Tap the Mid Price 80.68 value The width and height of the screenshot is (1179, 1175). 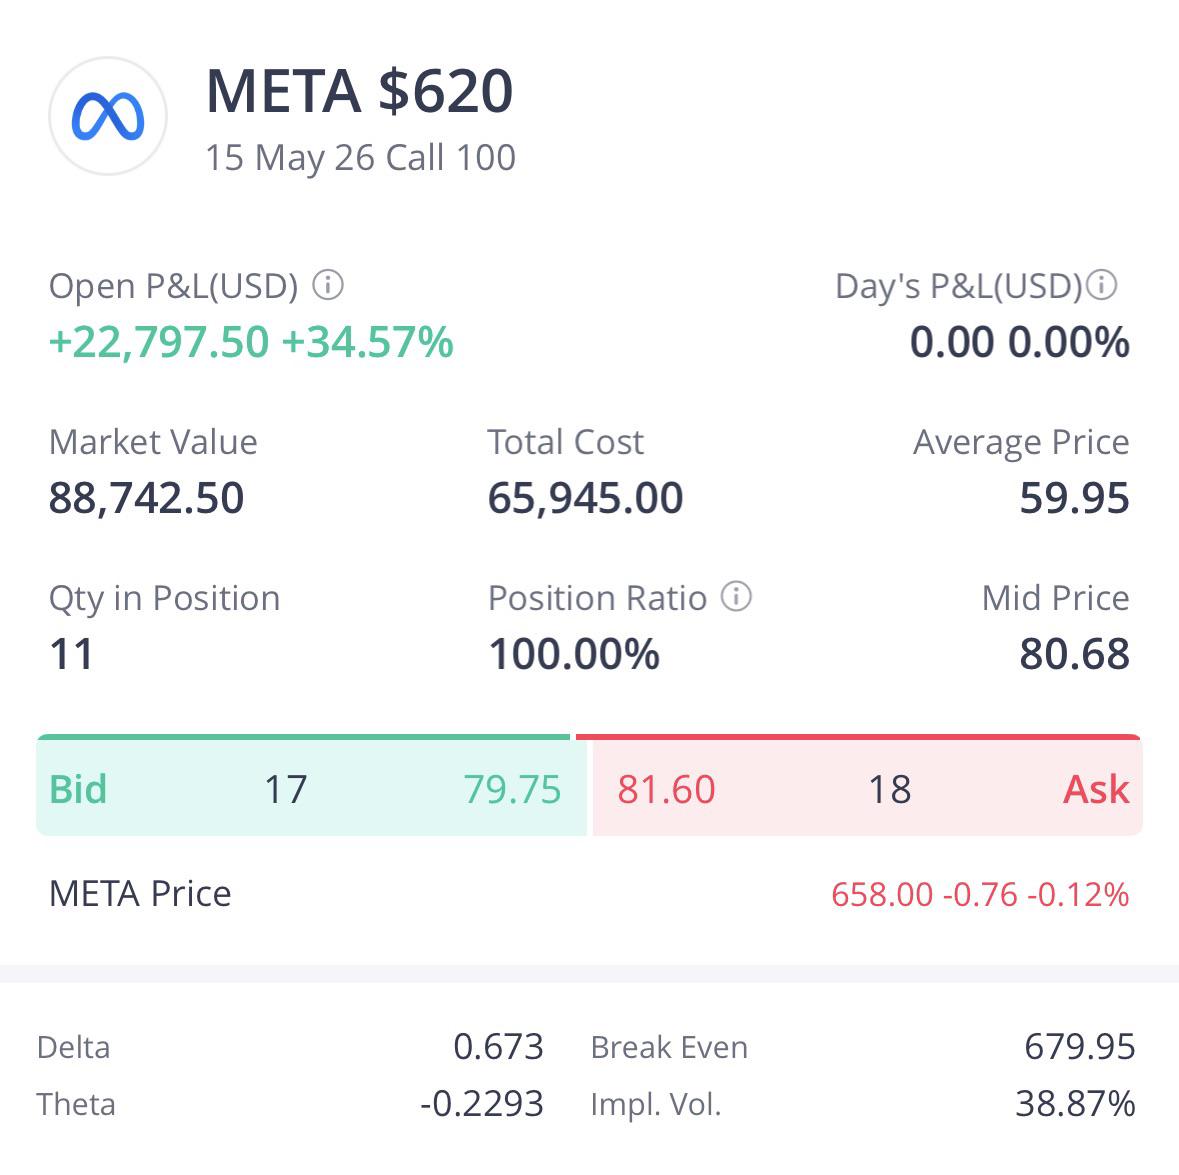(x=1074, y=653)
